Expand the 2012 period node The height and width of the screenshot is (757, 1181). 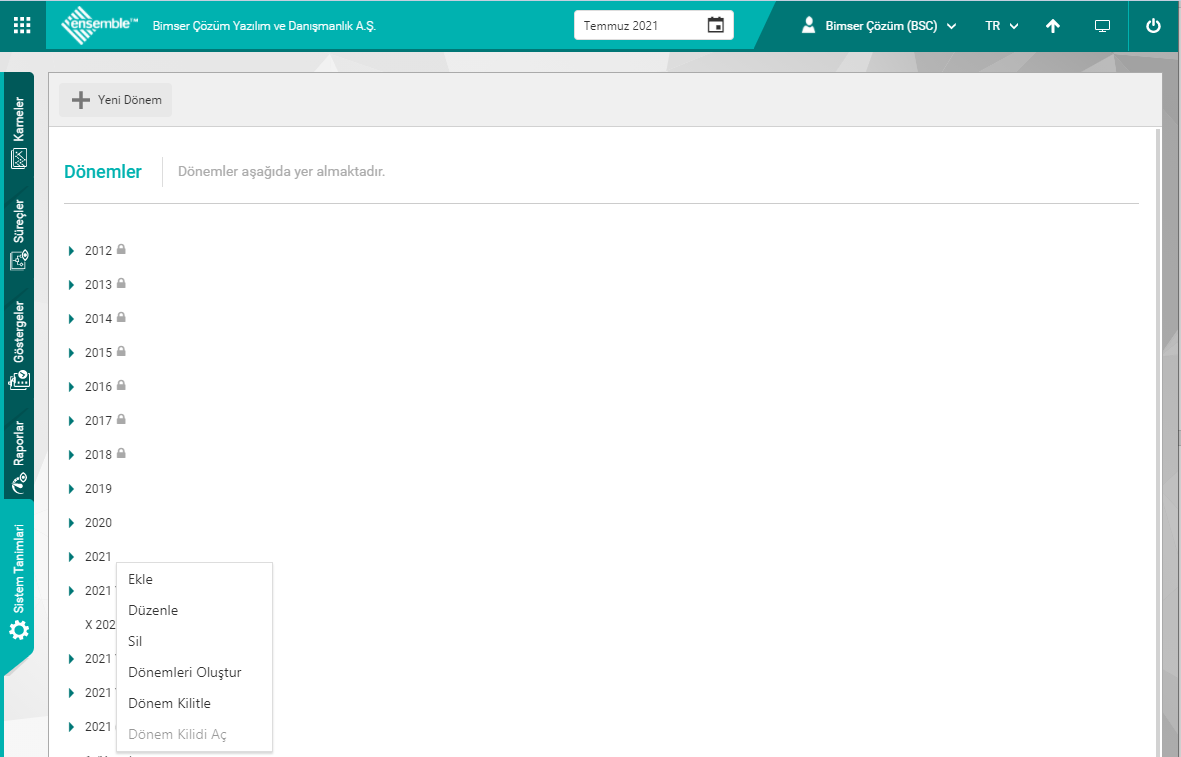pos(72,251)
